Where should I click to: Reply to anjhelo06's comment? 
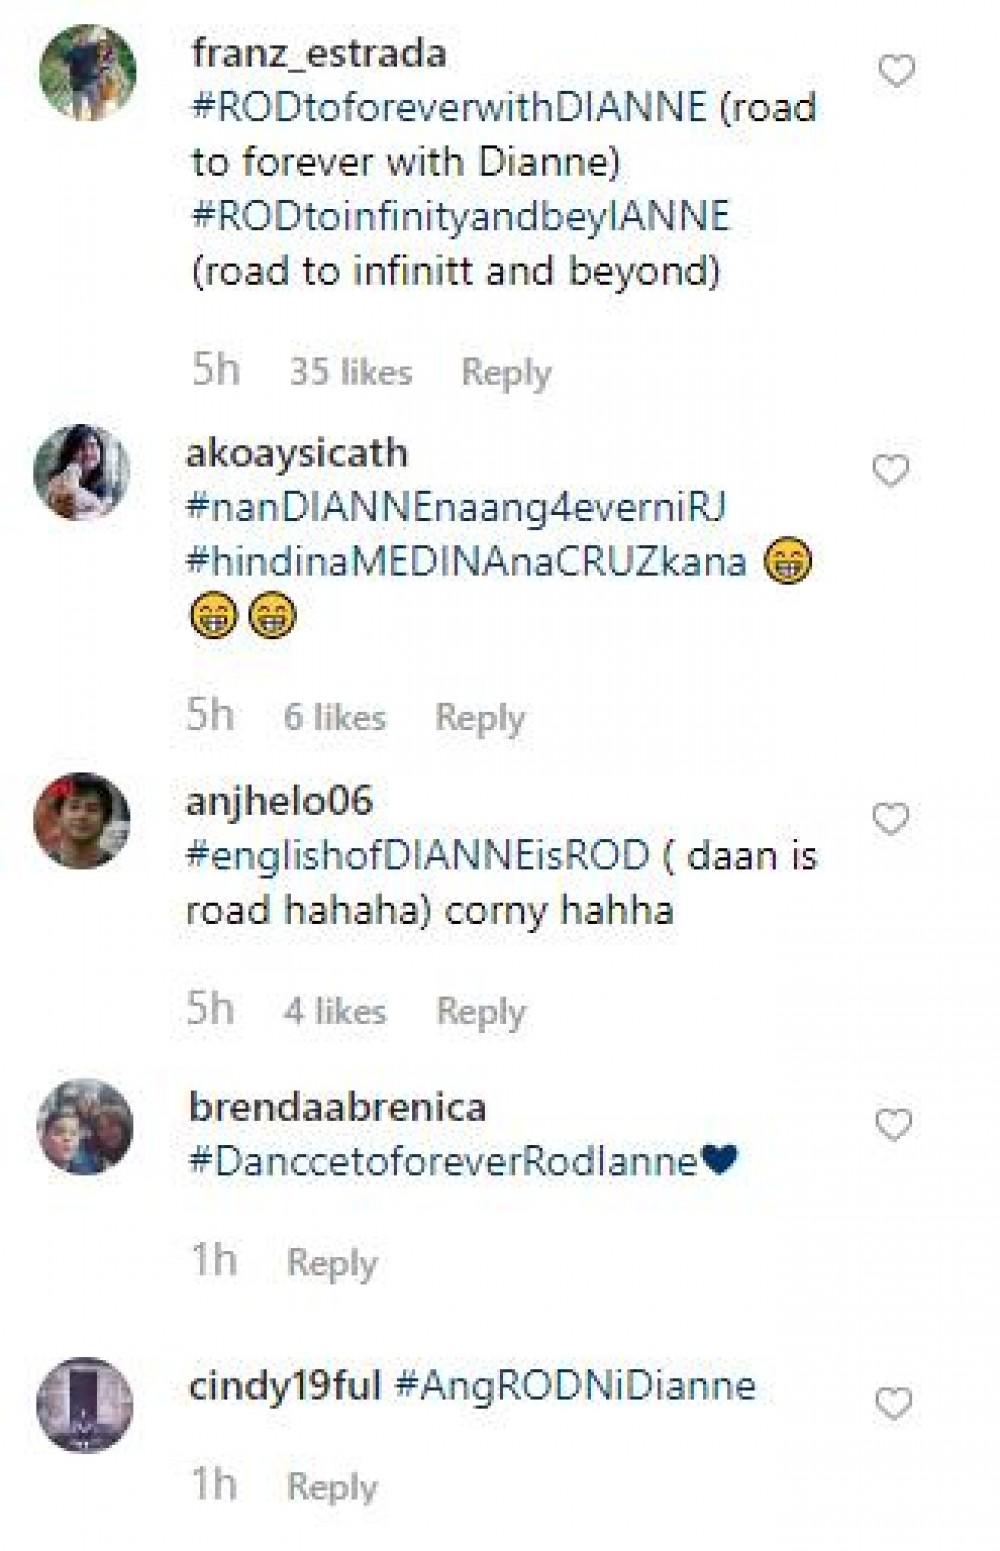click(x=481, y=1011)
